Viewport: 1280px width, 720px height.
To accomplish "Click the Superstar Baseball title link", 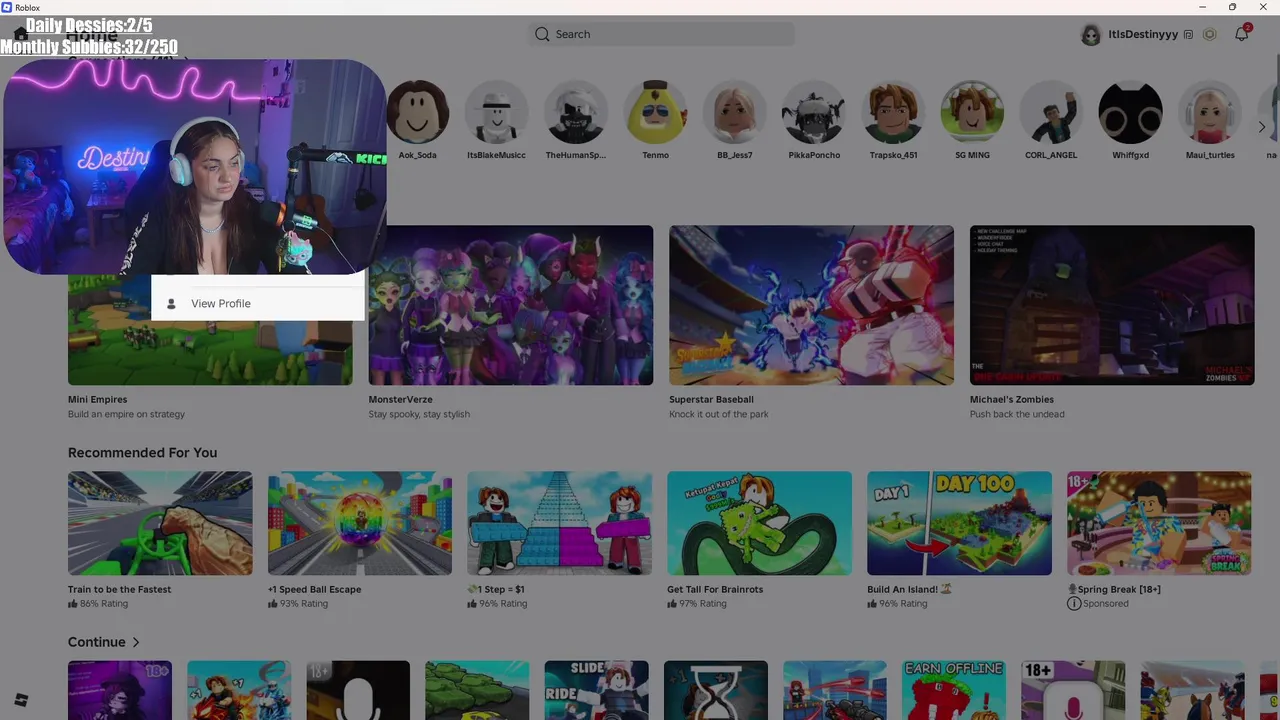I will click(711, 399).
